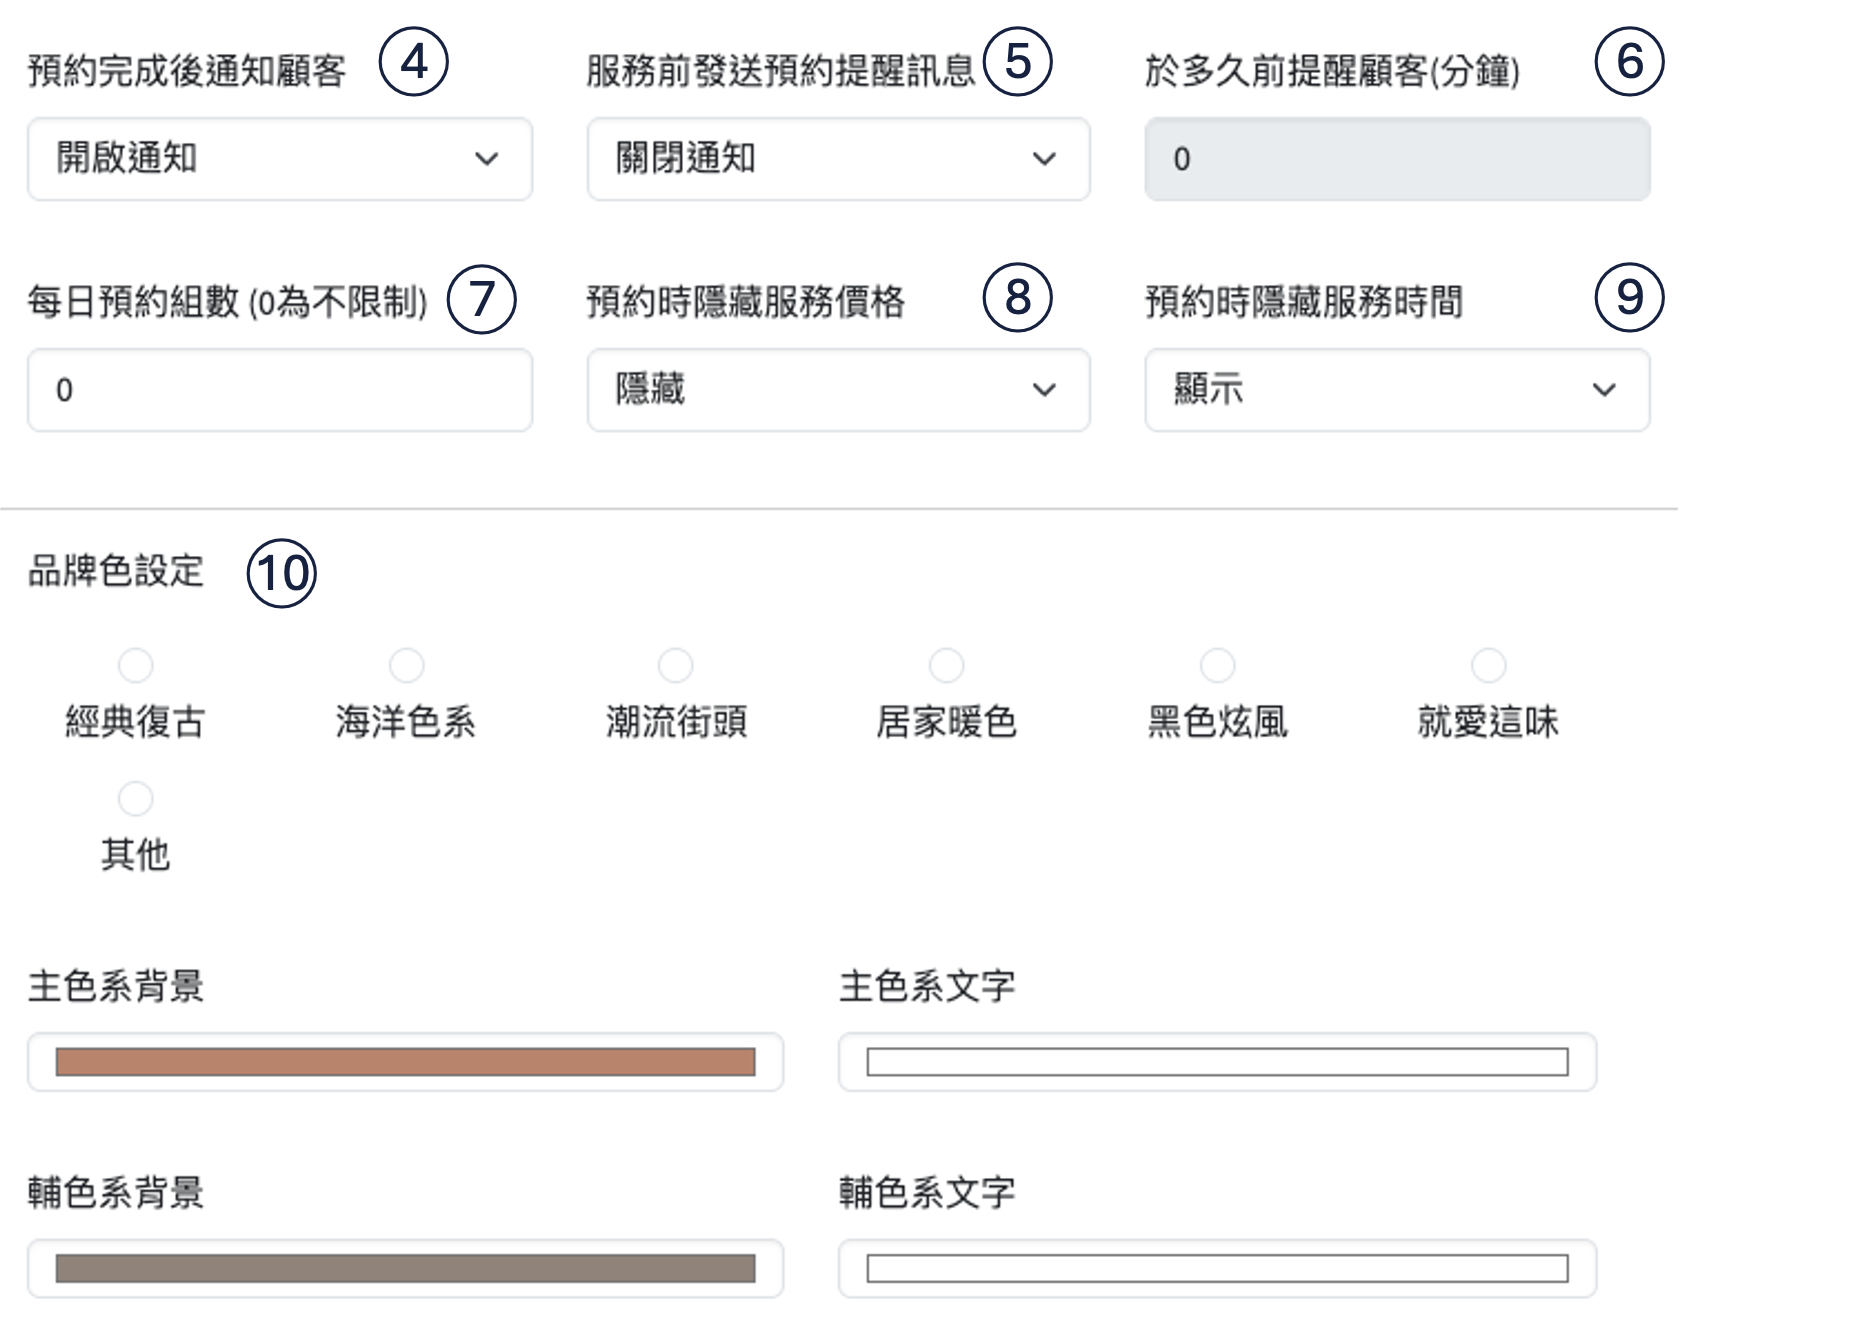The height and width of the screenshot is (1332, 1870).
Task: Open the 預約時隱藏服務價格 dropdown
Action: pyautogui.click(x=838, y=390)
